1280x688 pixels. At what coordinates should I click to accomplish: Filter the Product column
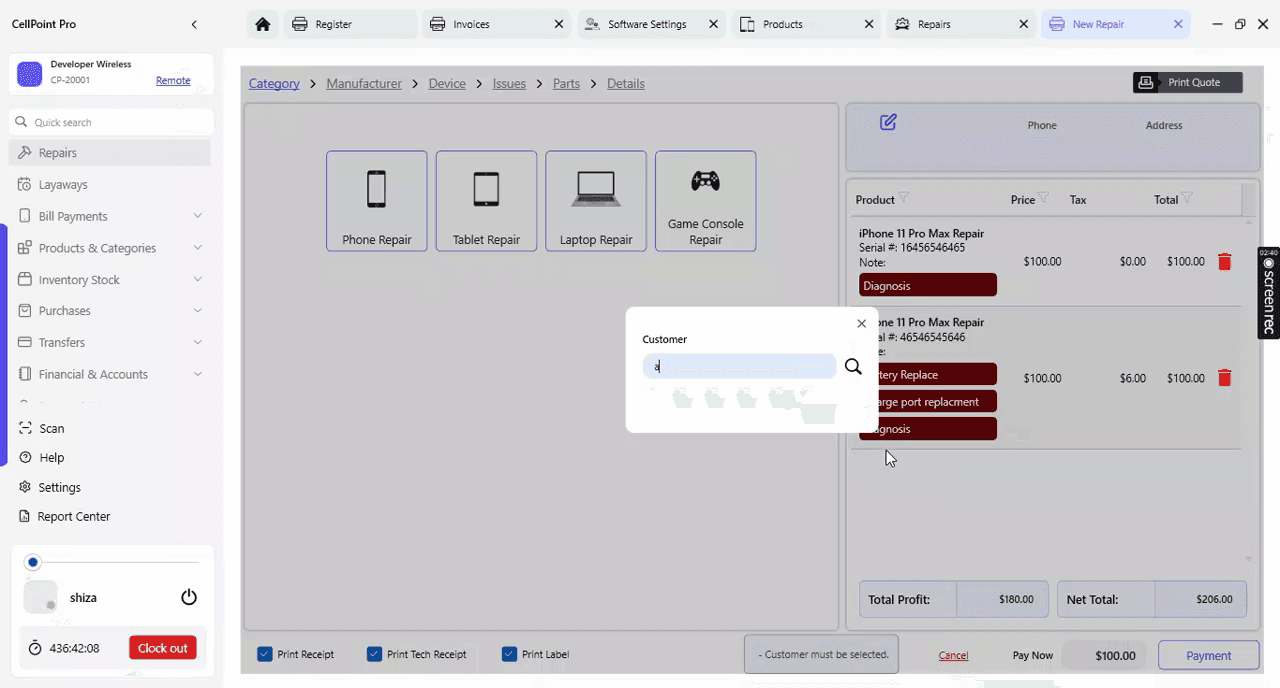pyautogui.click(x=904, y=198)
